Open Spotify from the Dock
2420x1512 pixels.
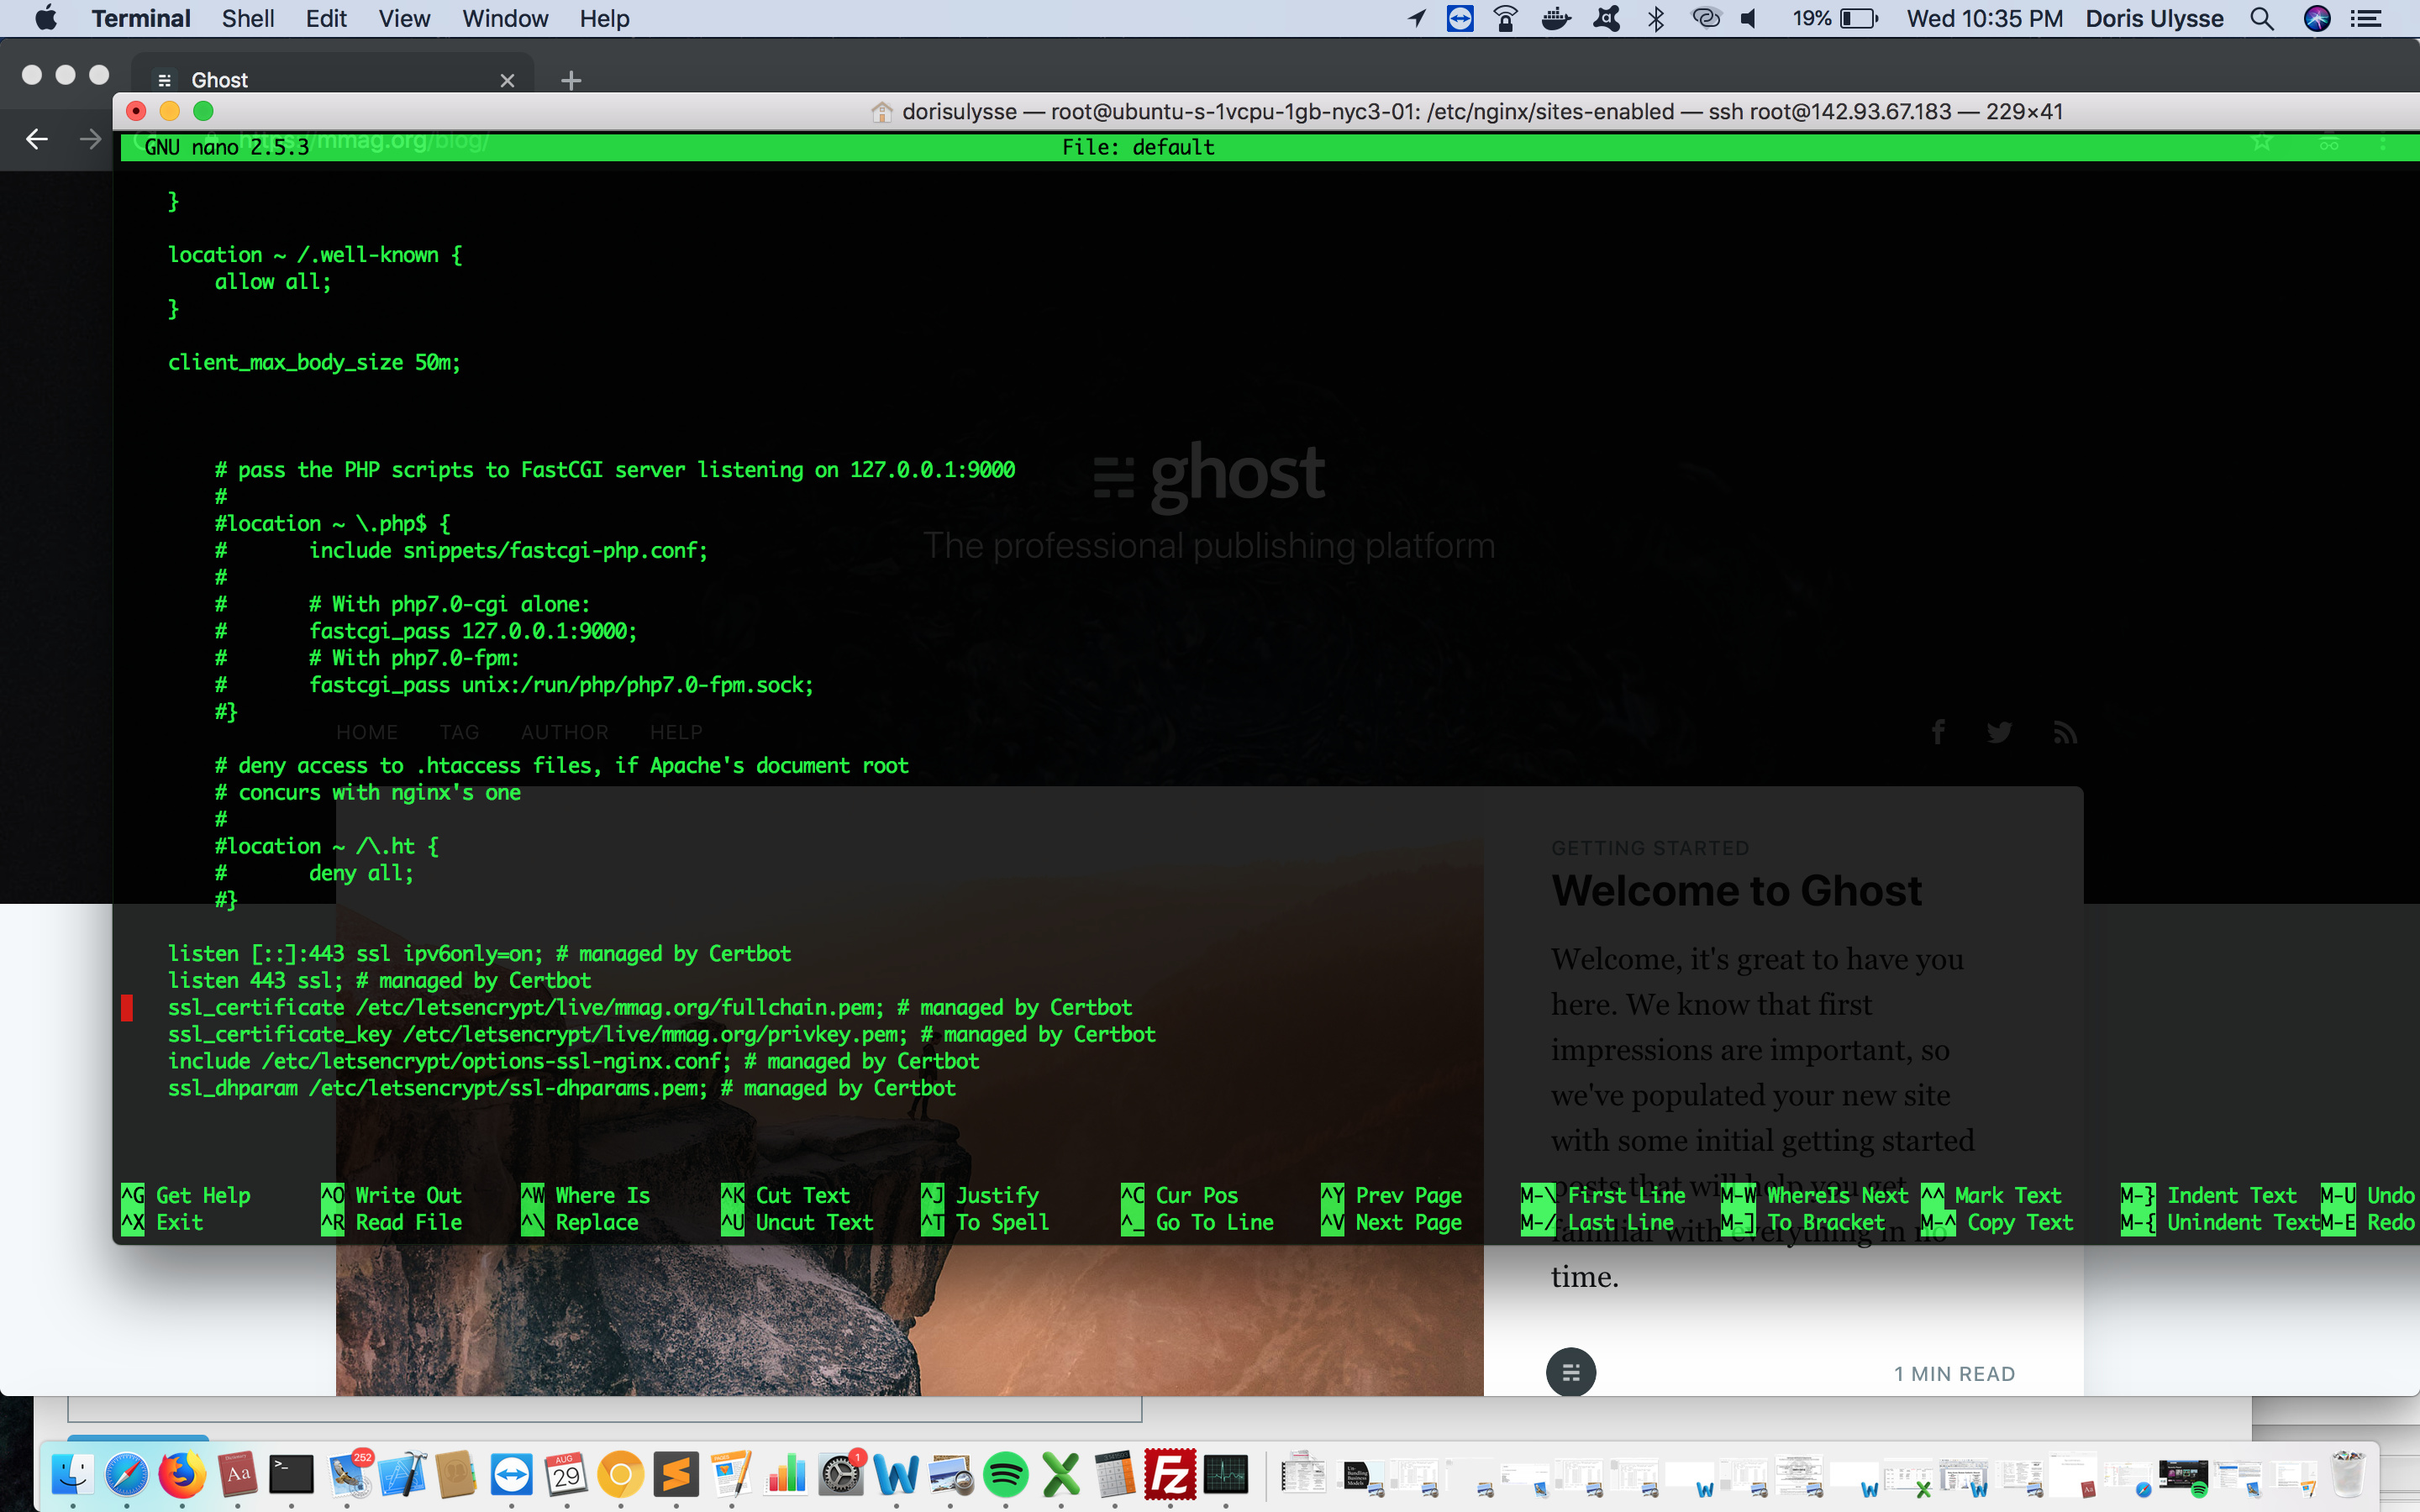pyautogui.click(x=1005, y=1474)
